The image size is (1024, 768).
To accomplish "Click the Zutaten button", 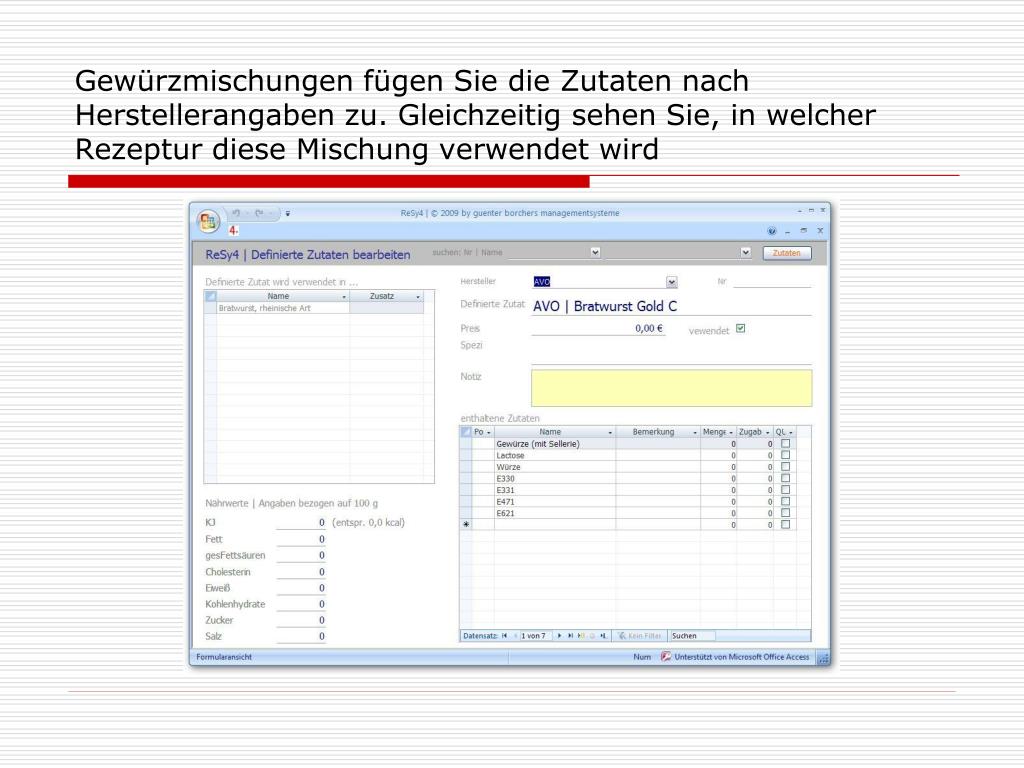I will click(787, 253).
